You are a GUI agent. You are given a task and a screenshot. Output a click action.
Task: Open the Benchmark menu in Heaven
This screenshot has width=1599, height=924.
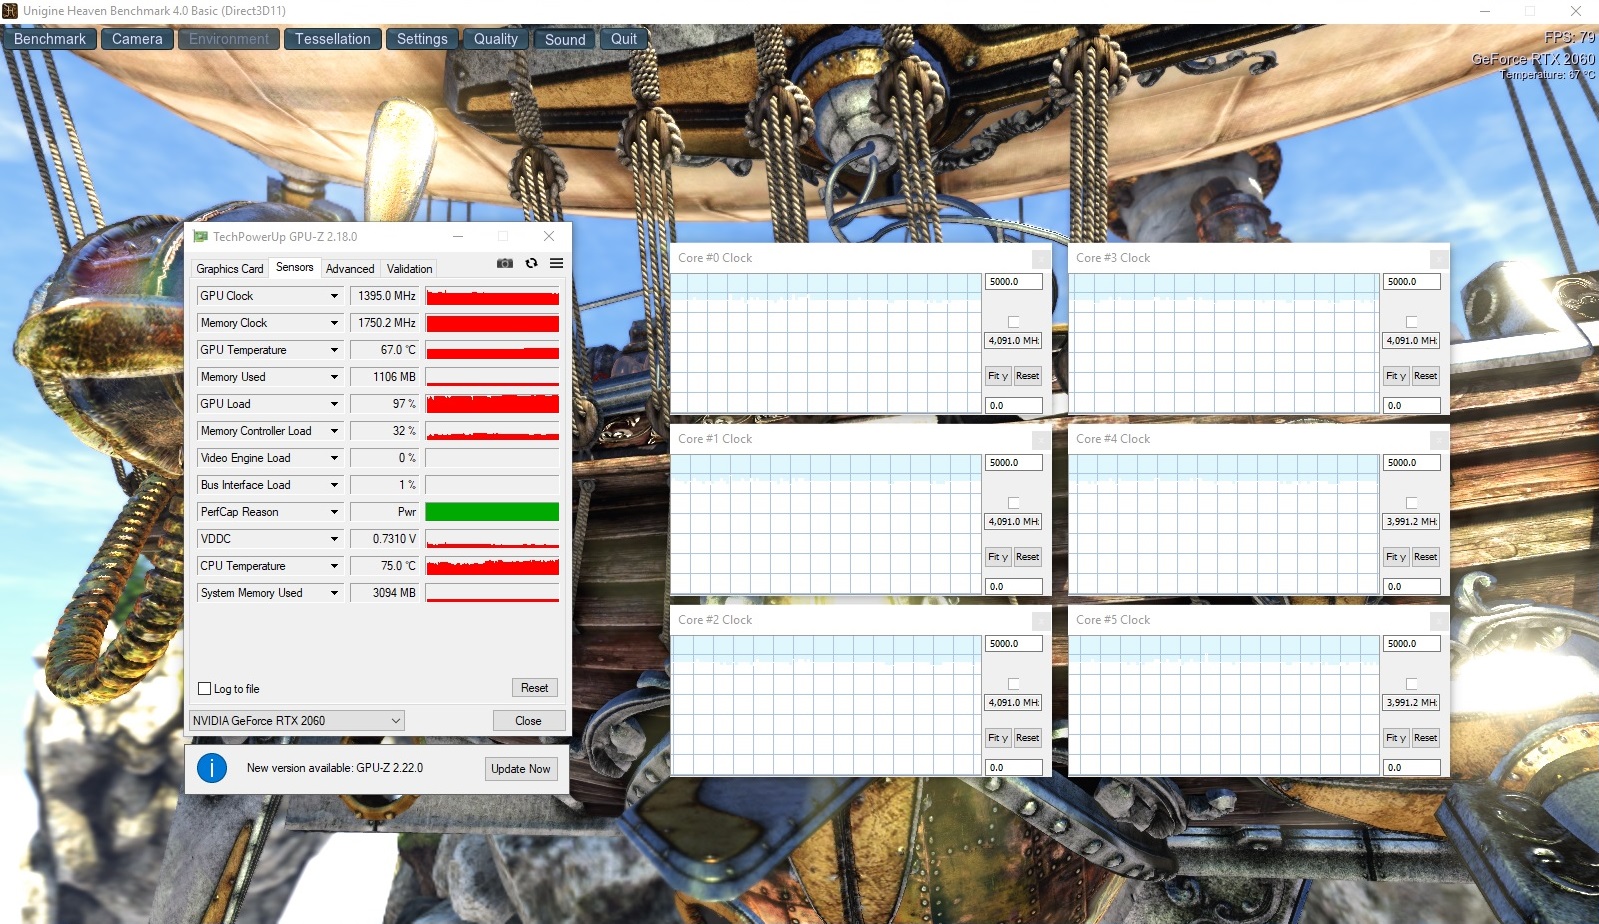tap(50, 39)
